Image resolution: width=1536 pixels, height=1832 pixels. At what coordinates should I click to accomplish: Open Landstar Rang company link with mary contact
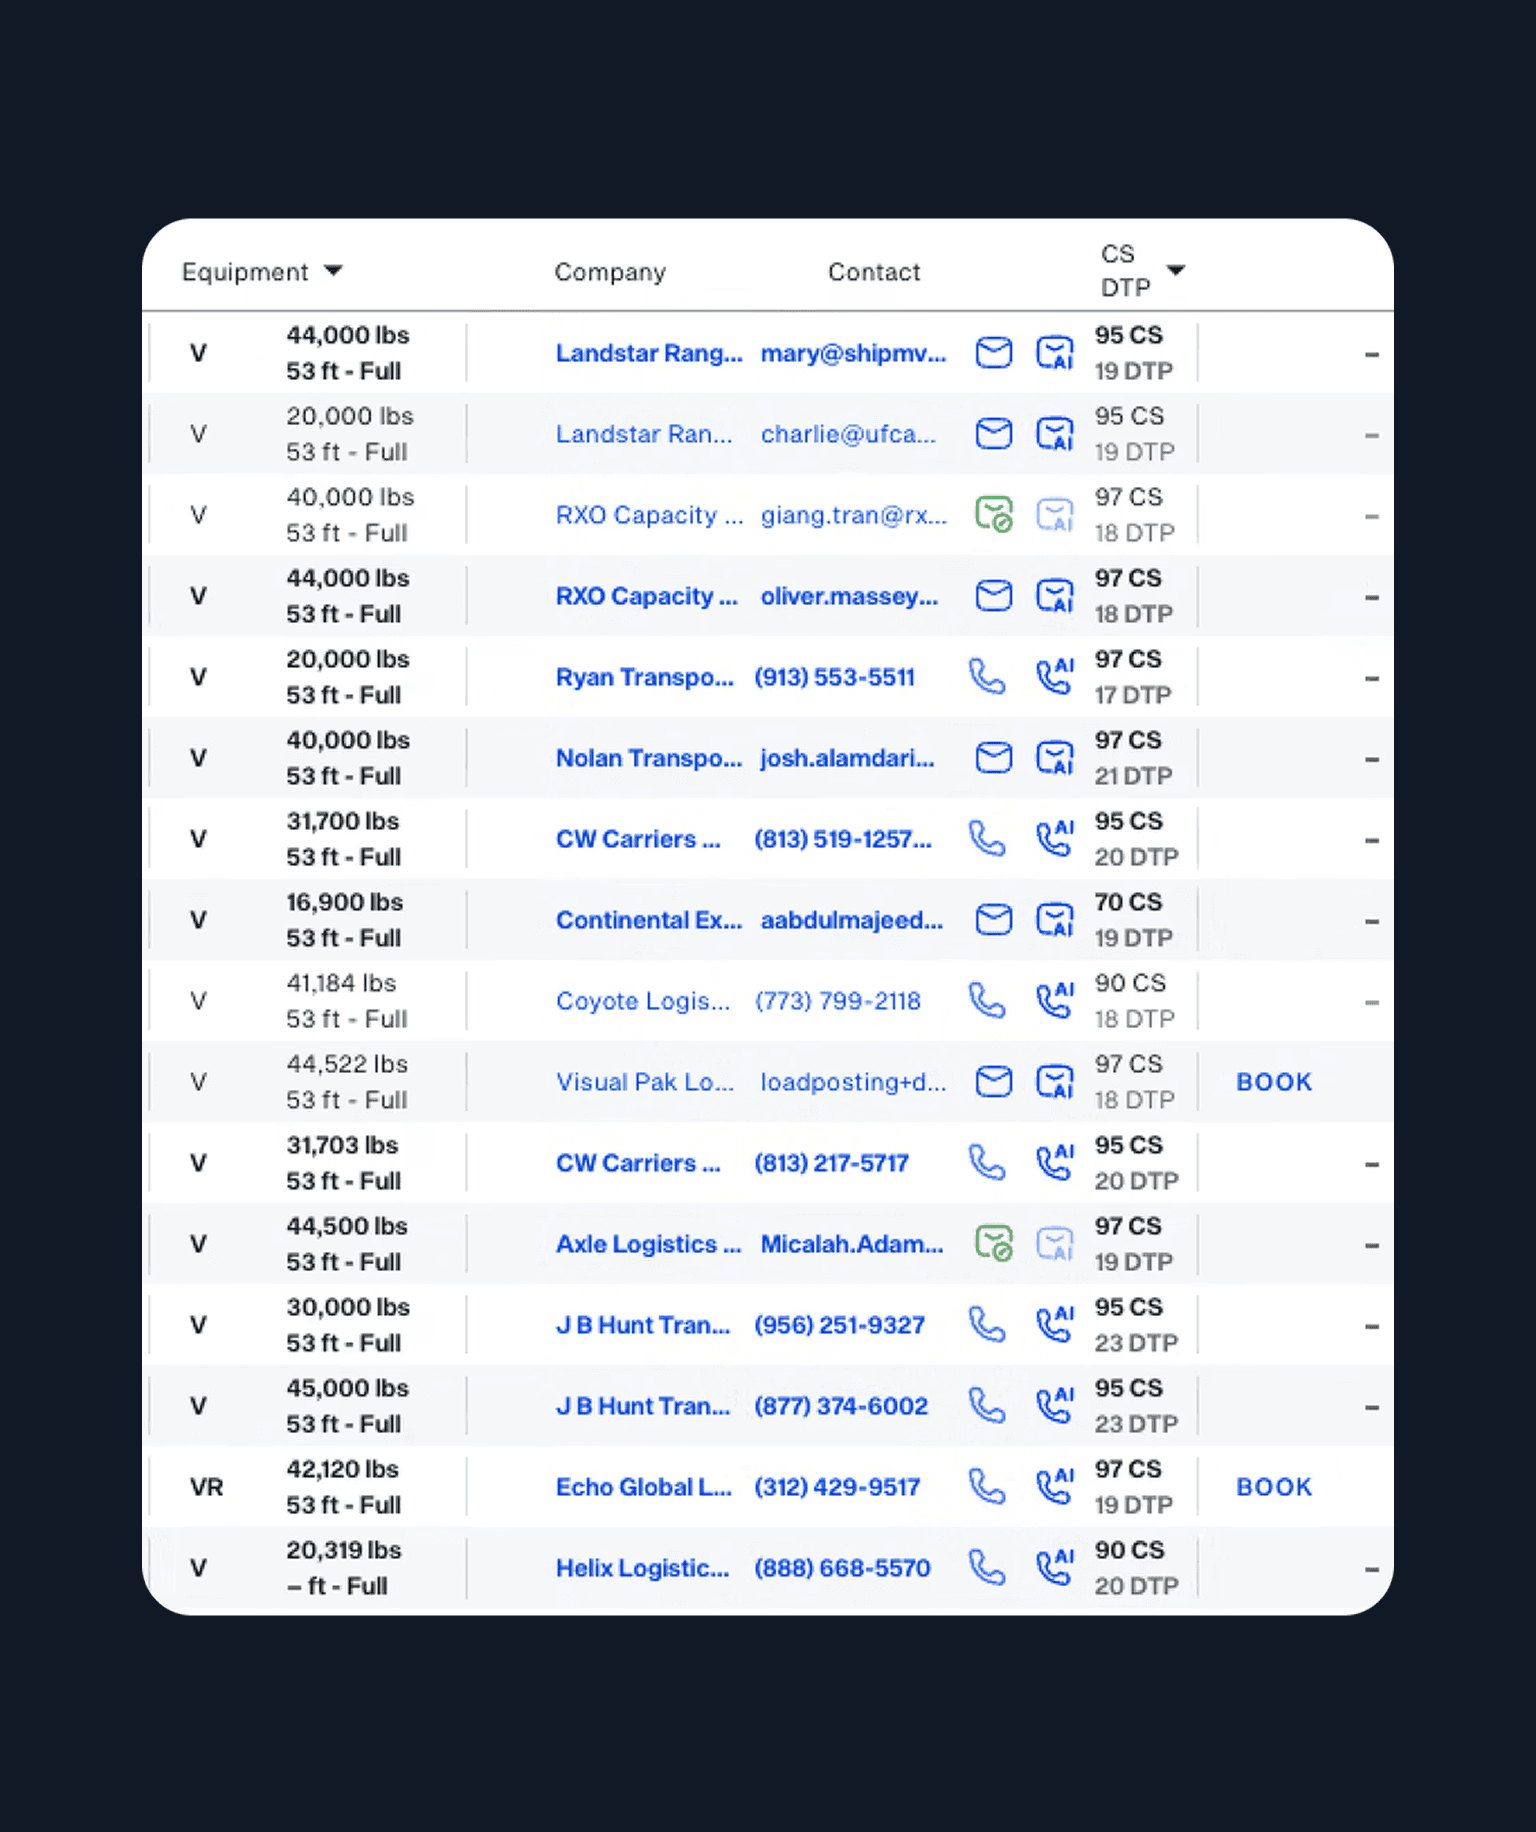point(649,353)
